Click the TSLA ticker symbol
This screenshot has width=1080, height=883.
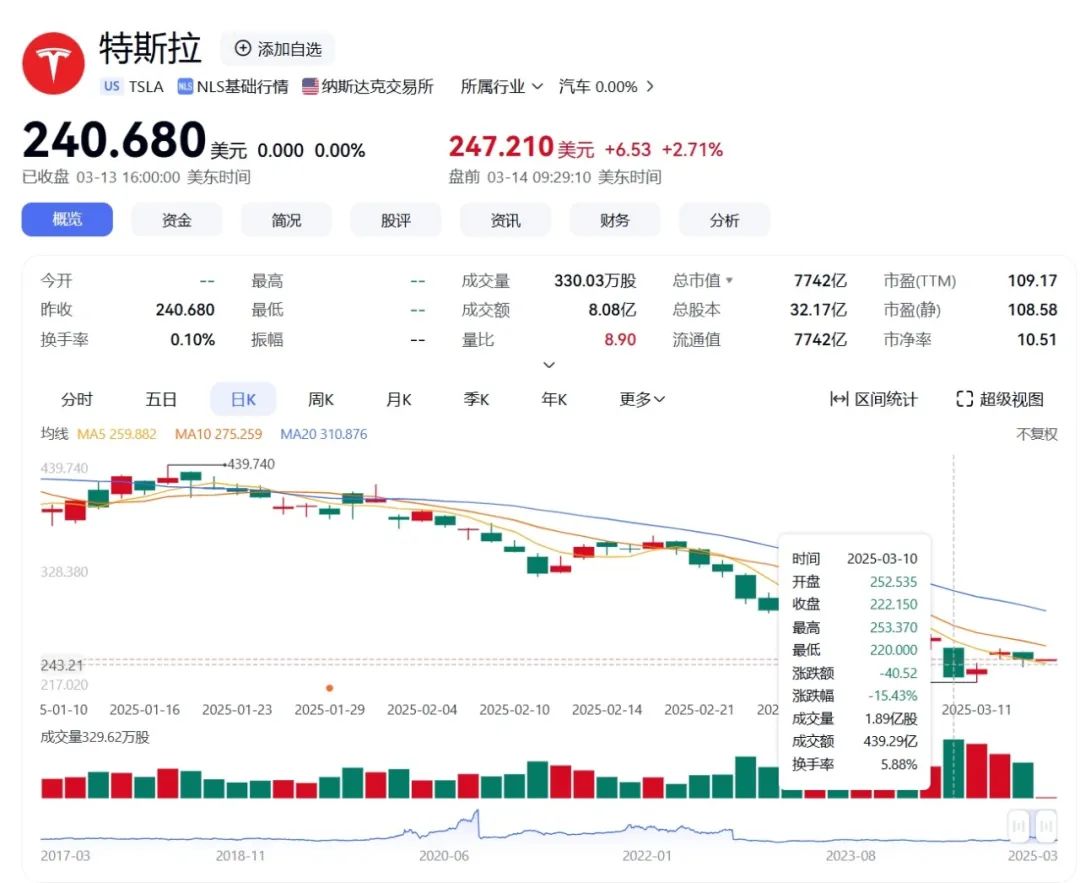[x=146, y=86]
